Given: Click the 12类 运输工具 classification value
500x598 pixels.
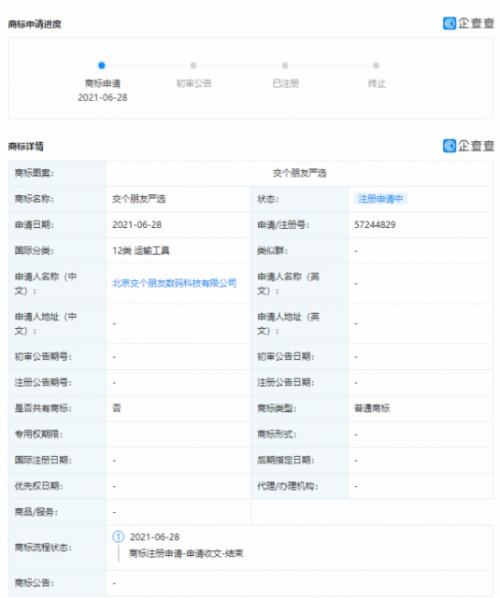Looking at the screenshot, I should pos(141,251).
